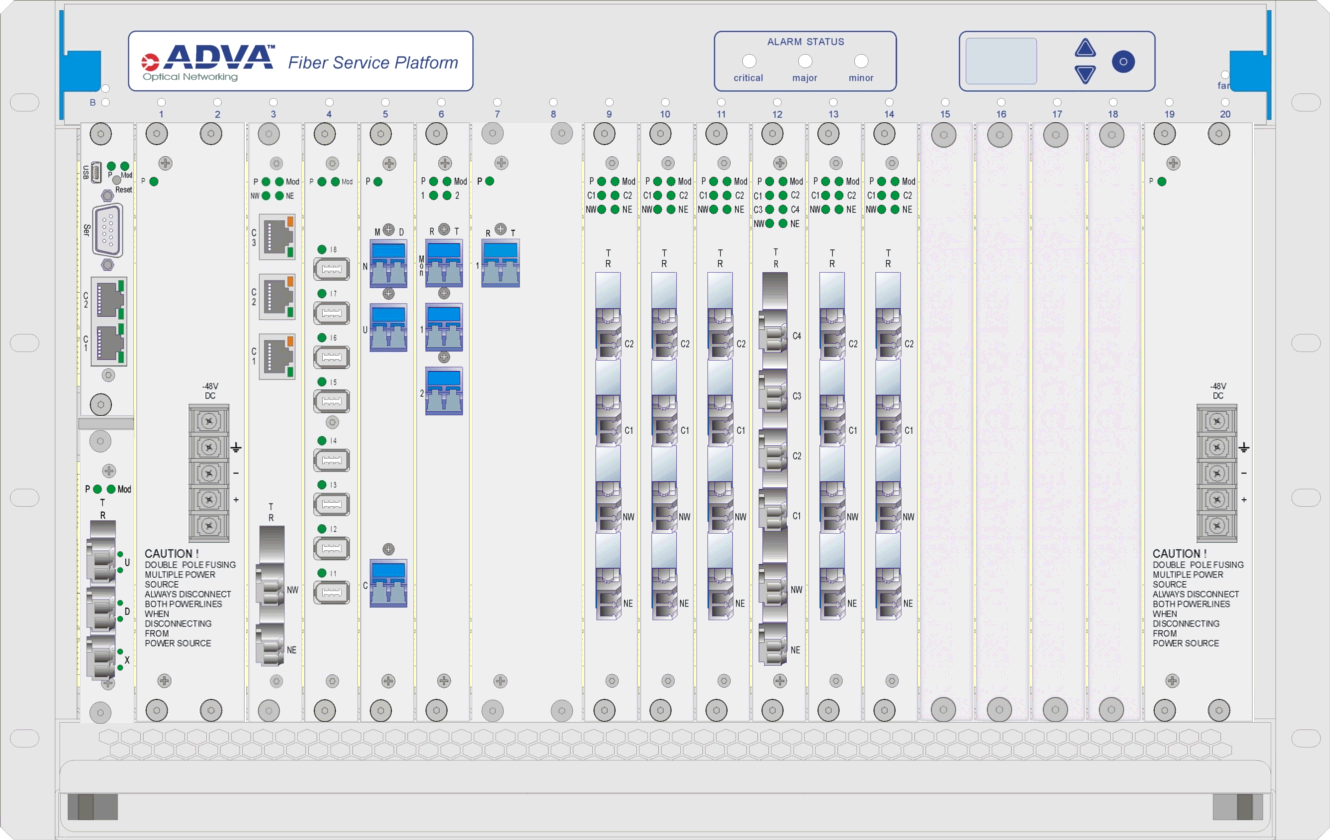Click the NE port in slot 9 module

point(610,598)
